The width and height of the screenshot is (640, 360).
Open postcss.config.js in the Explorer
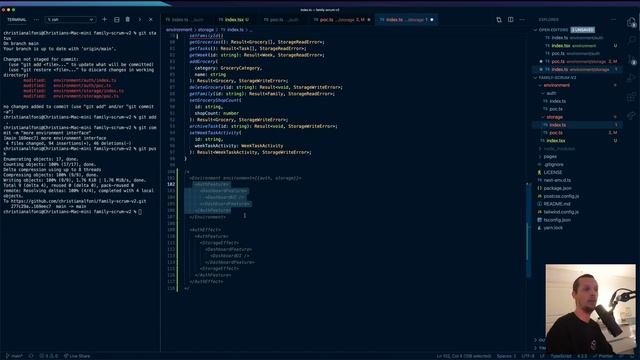(561, 196)
